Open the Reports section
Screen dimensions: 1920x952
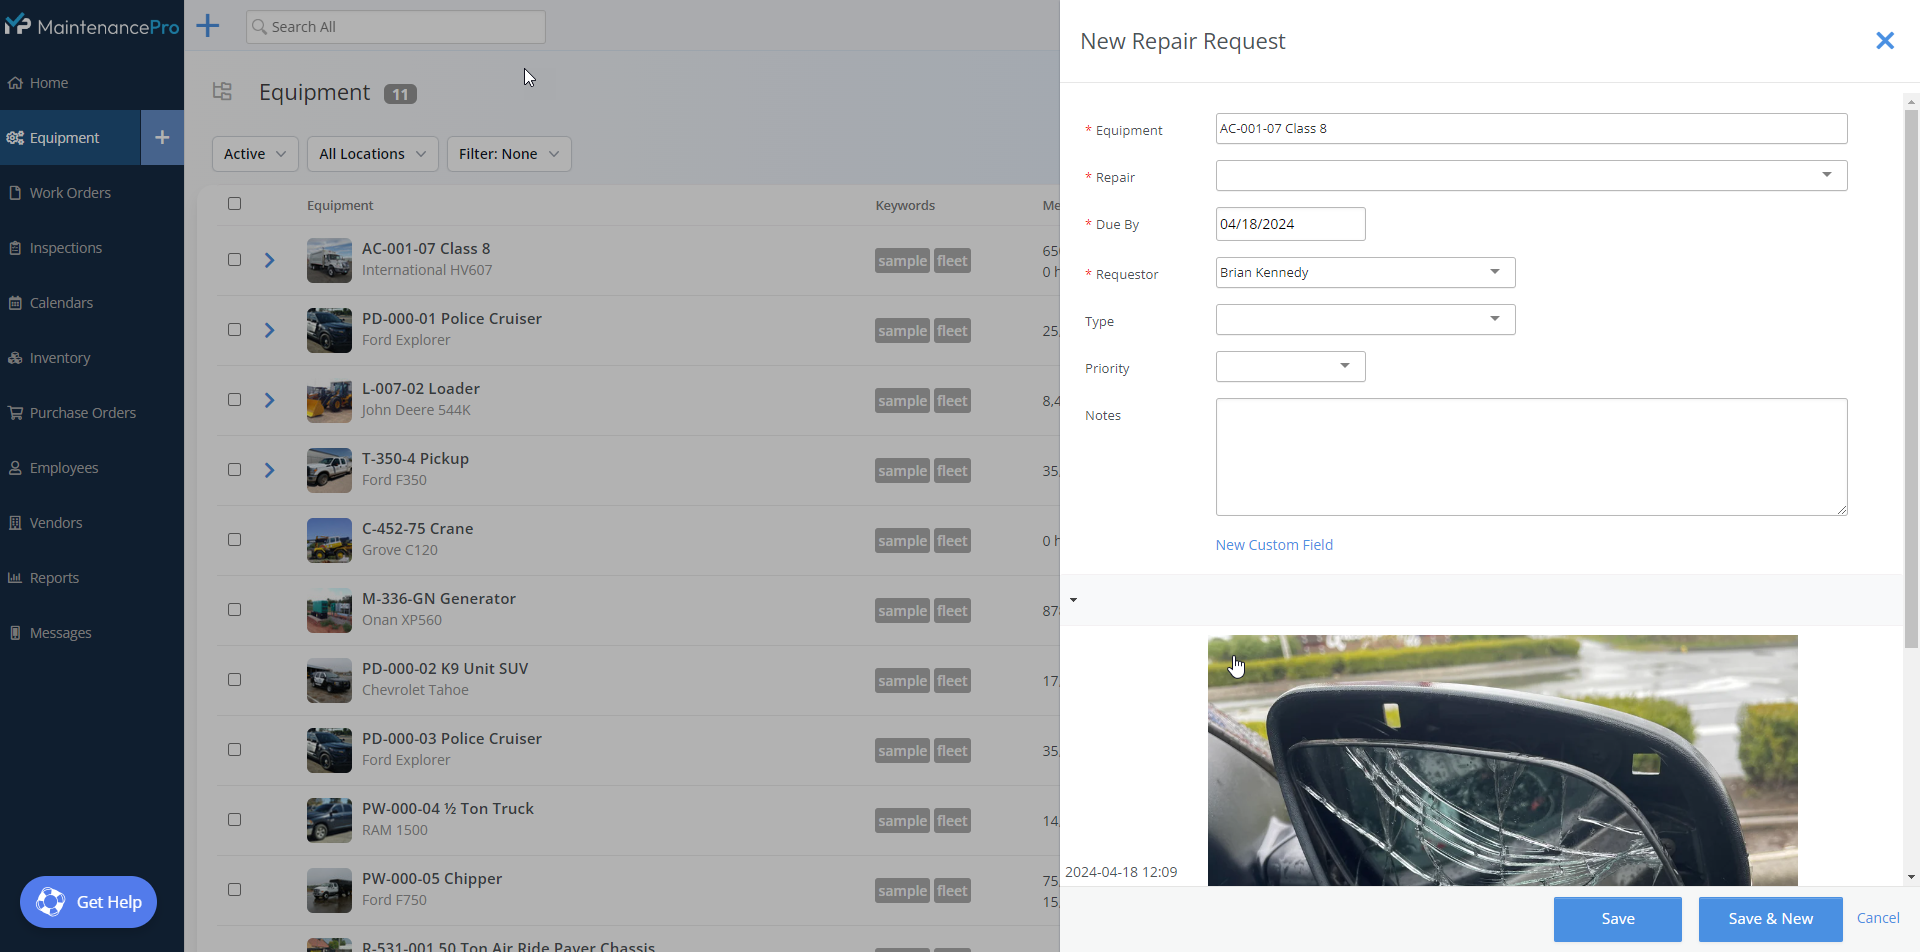(54, 577)
